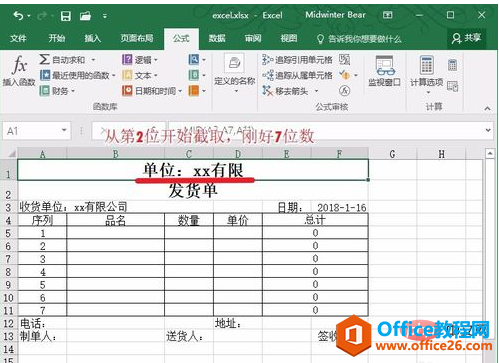This screenshot has width=499, height=363.
Task: Open the 财务 functions dropdown
Action: [x=57, y=91]
